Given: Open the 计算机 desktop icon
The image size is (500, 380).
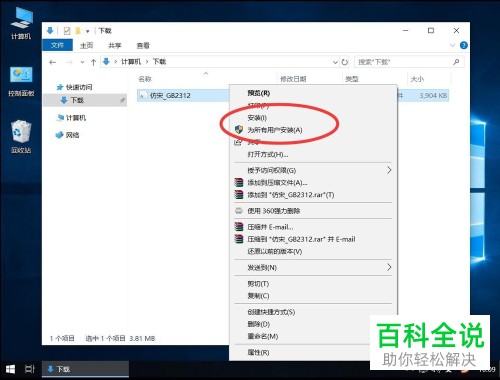Looking at the screenshot, I should pos(21,23).
